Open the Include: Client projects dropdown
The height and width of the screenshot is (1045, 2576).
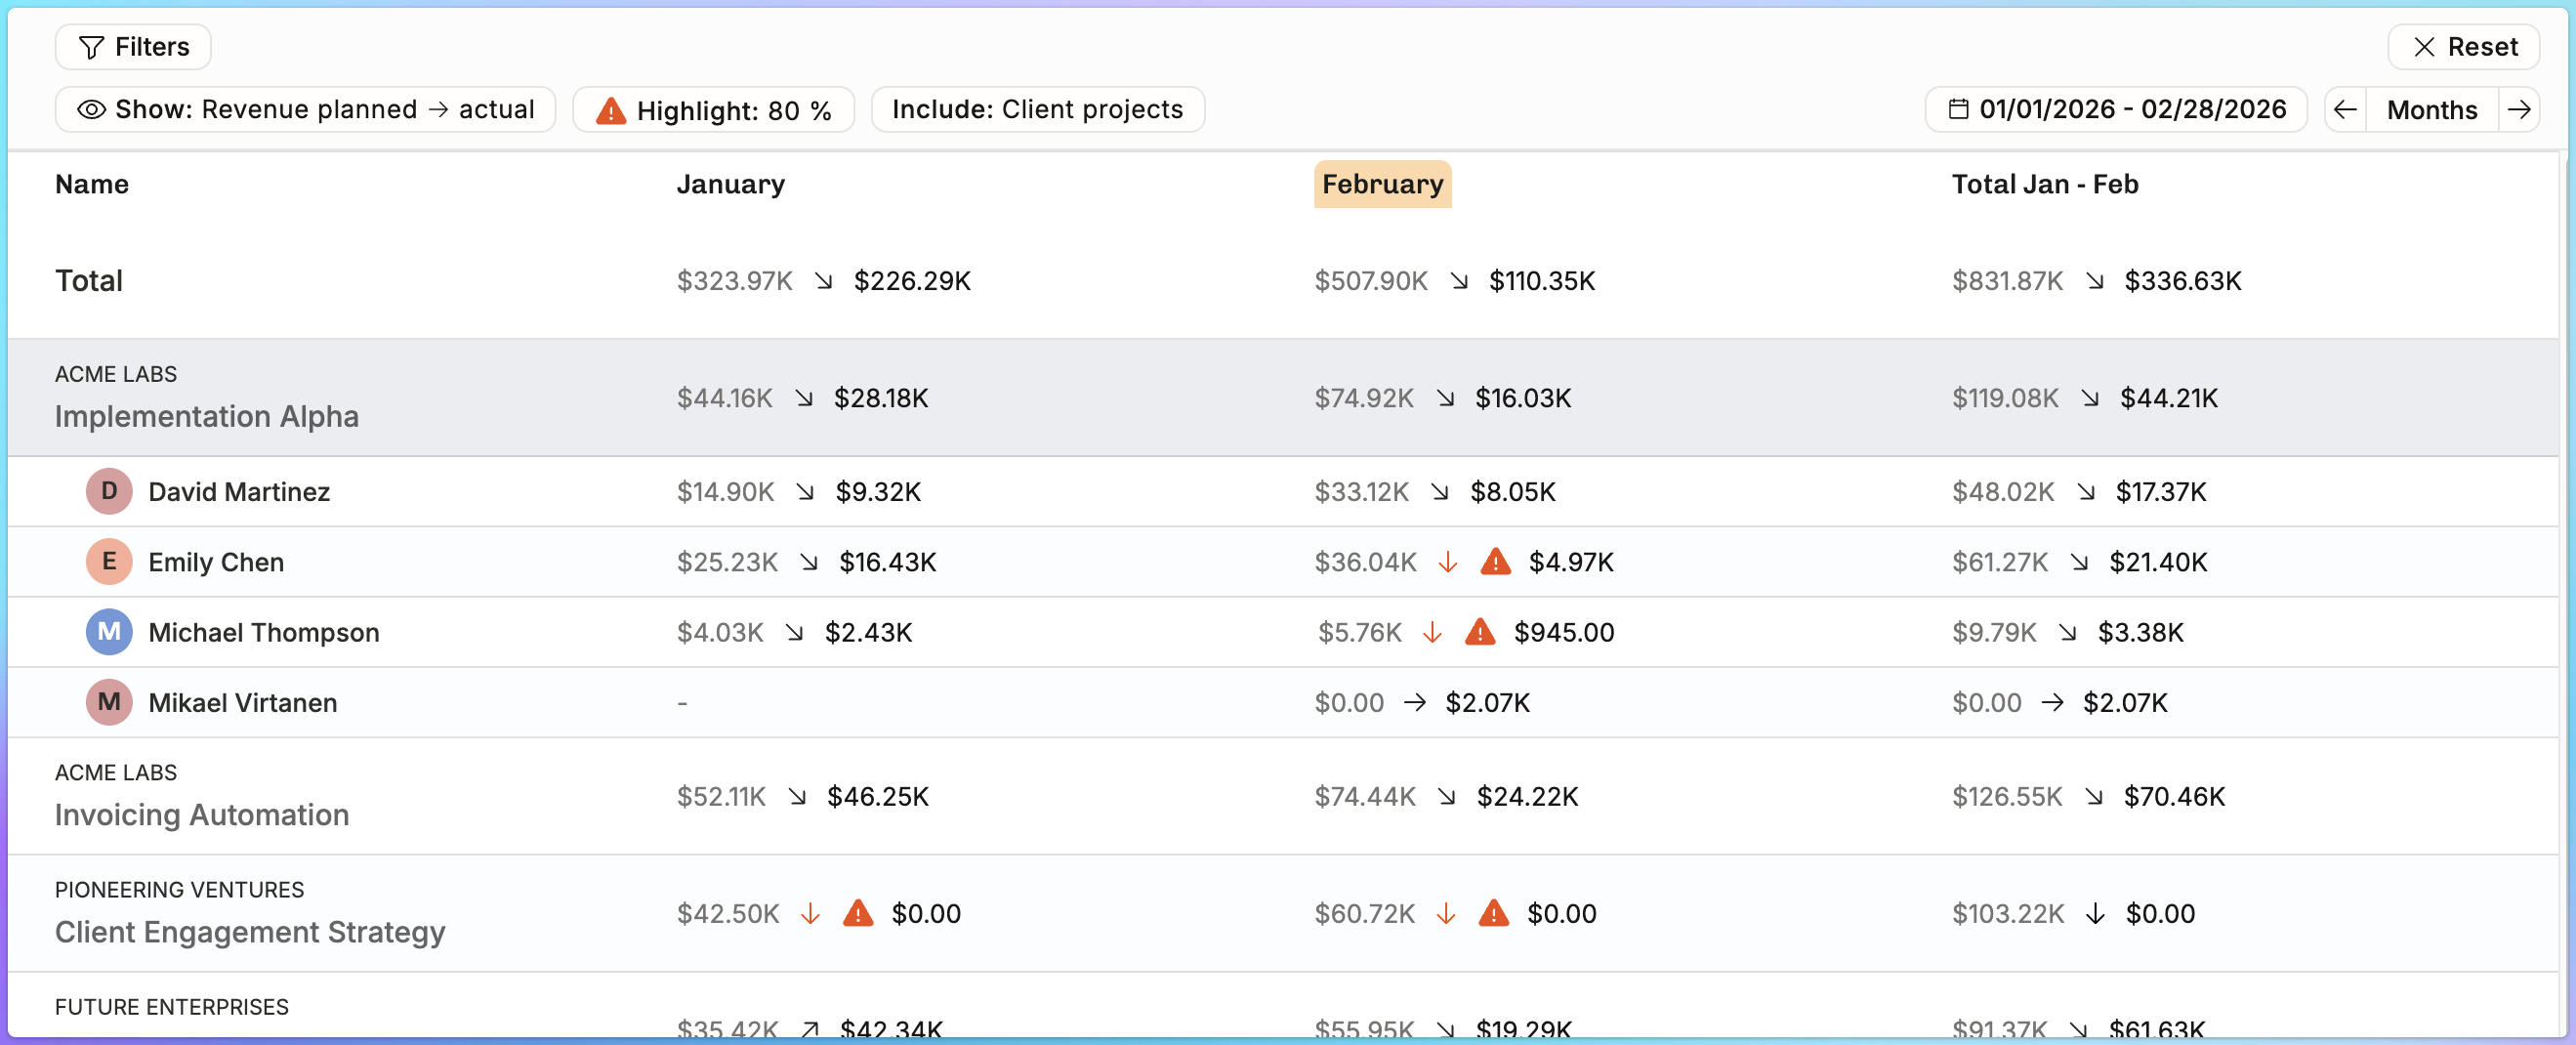click(1037, 109)
